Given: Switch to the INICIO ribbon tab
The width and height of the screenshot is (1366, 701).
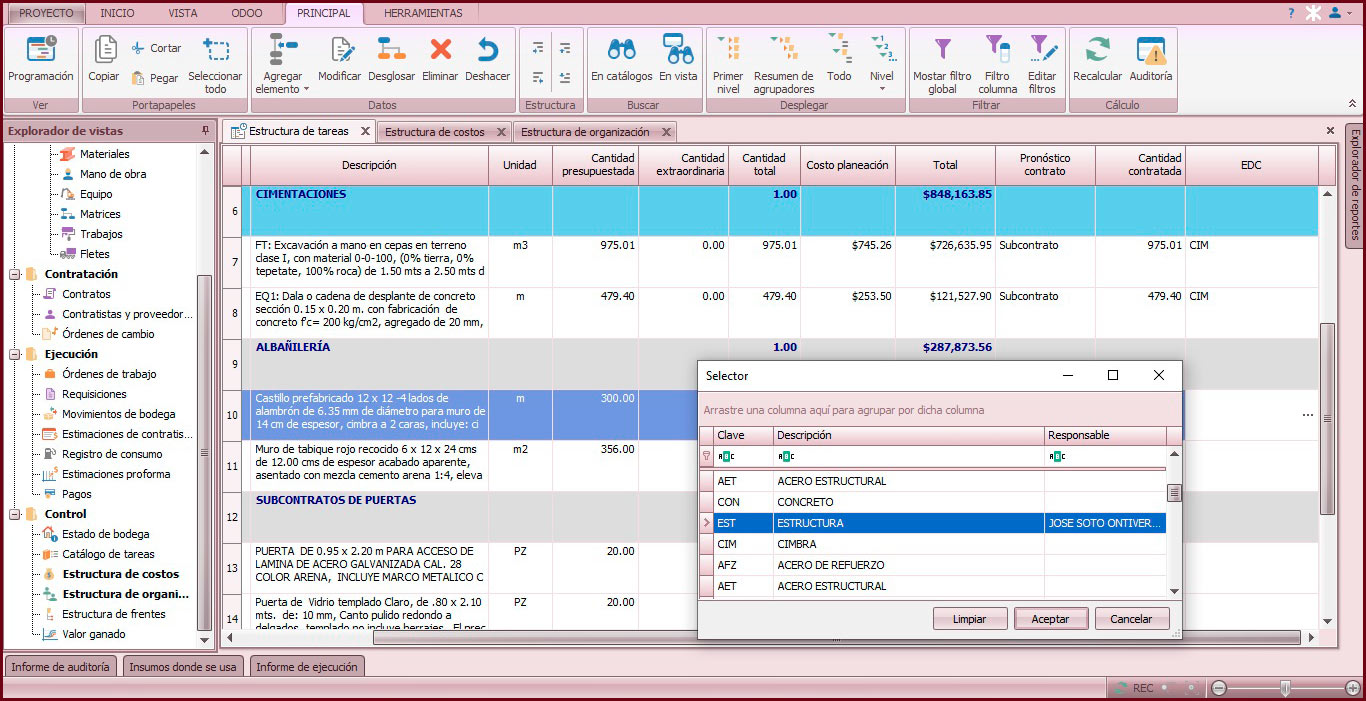Looking at the screenshot, I should tap(117, 13).
